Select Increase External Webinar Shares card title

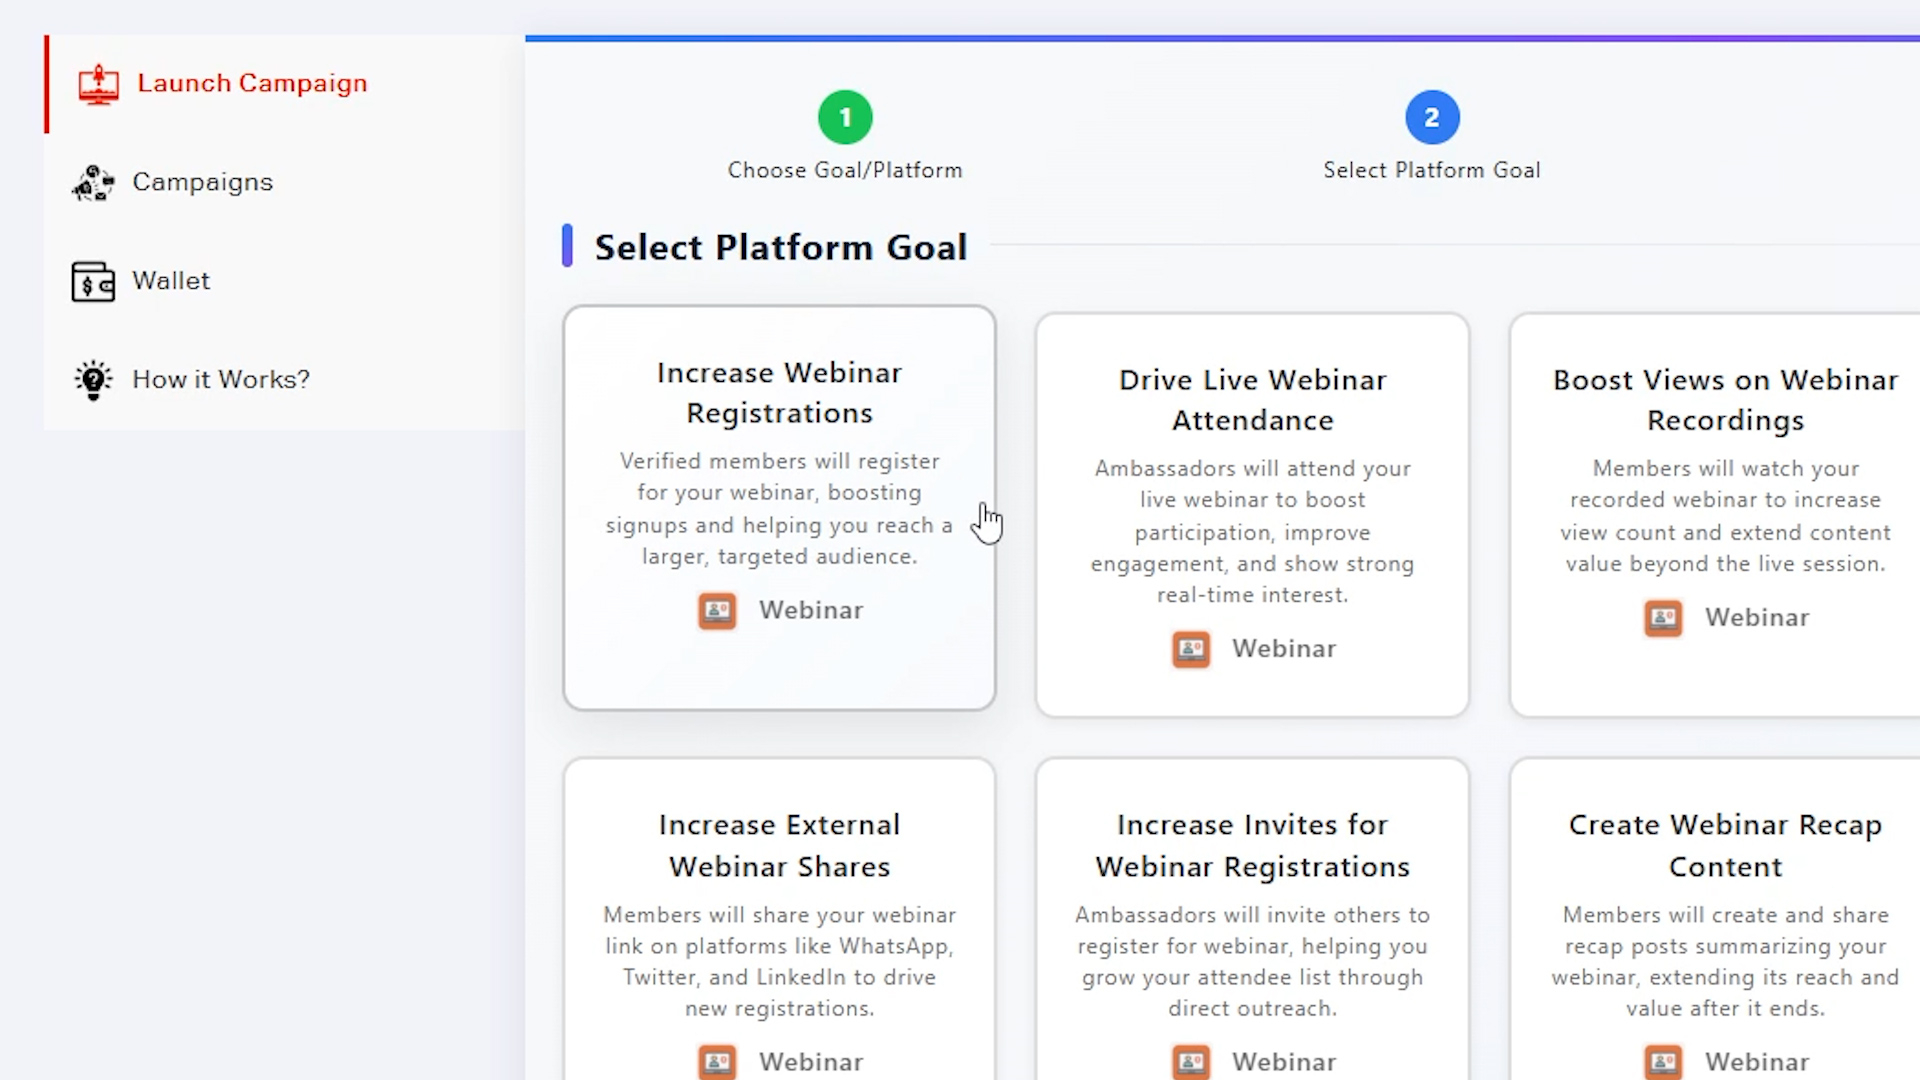(779, 846)
